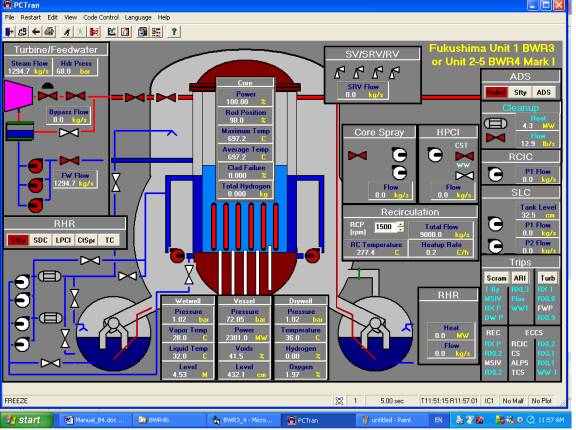576x430 pixels.
Task: Click the red back arrow toolbar icon
Action: click(36, 32)
